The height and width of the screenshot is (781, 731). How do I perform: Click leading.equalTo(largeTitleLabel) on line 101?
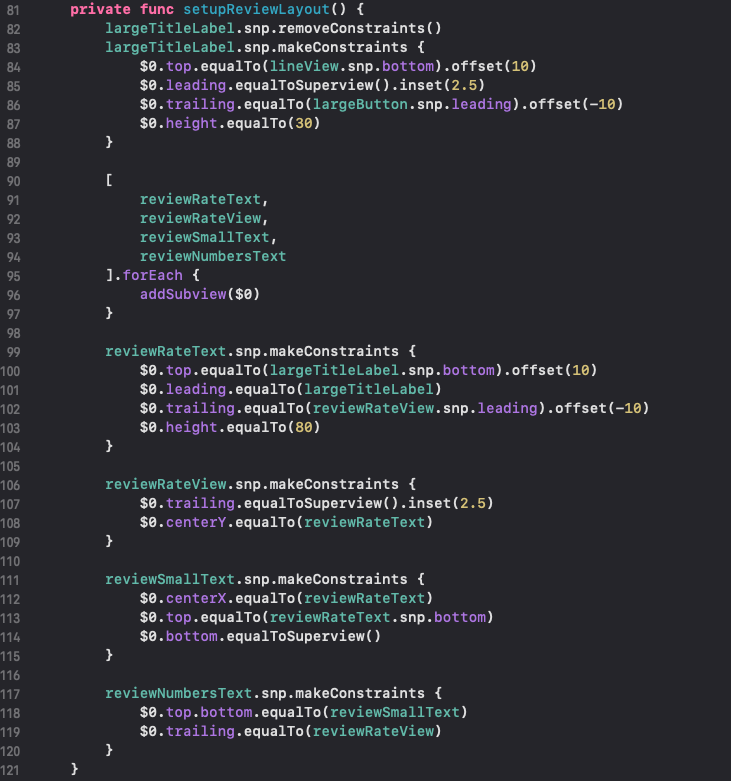click(304, 390)
